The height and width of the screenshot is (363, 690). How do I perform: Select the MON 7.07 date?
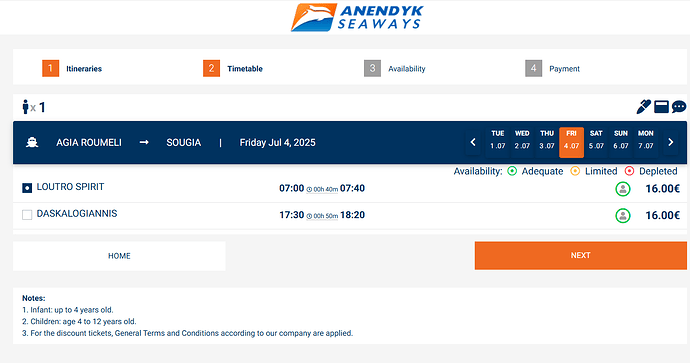tap(646, 140)
